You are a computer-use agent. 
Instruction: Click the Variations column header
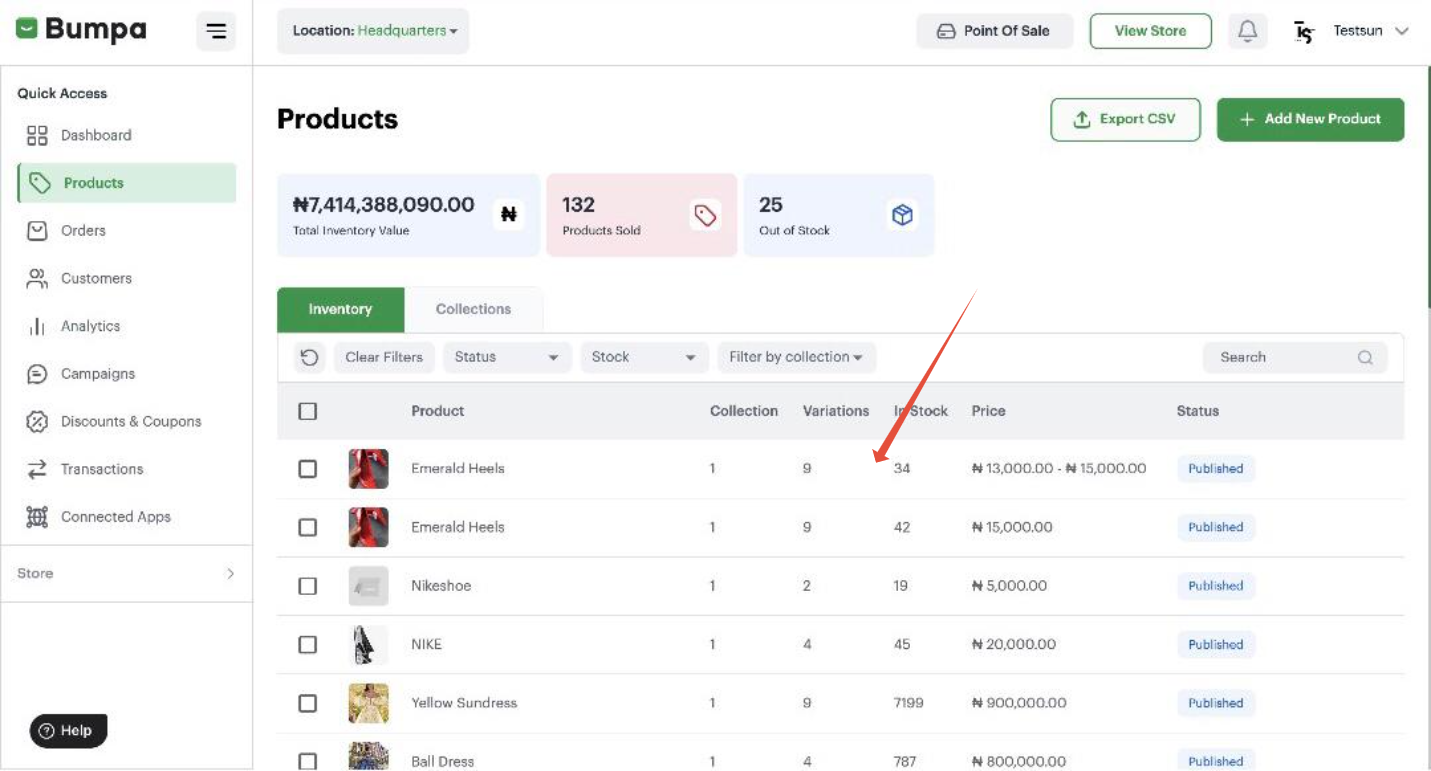(x=836, y=411)
